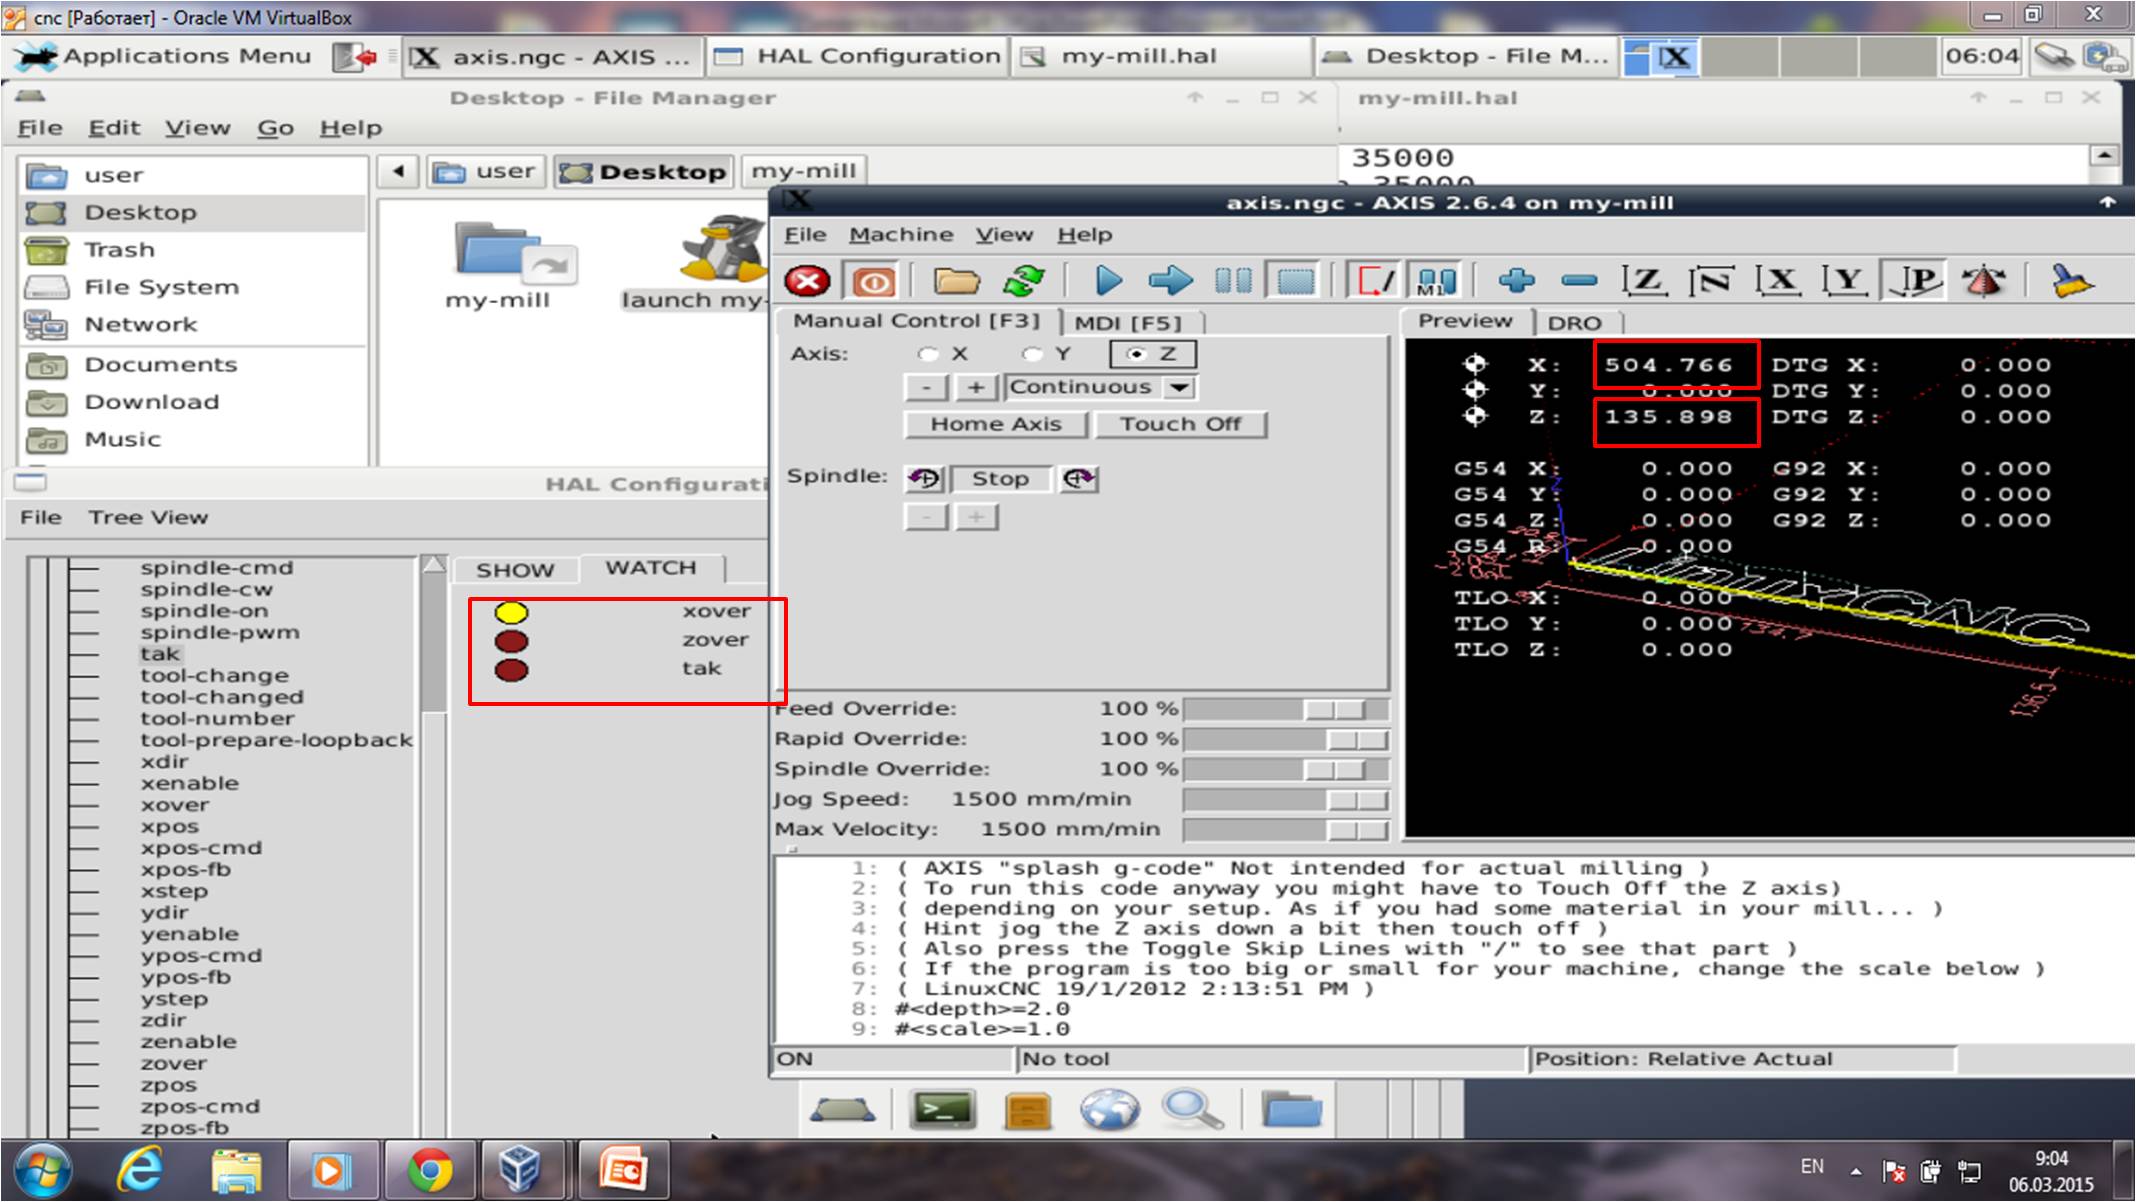The width and height of the screenshot is (2136, 1202).
Task: Reload the current G-code file
Action: pyautogui.click(x=1023, y=282)
